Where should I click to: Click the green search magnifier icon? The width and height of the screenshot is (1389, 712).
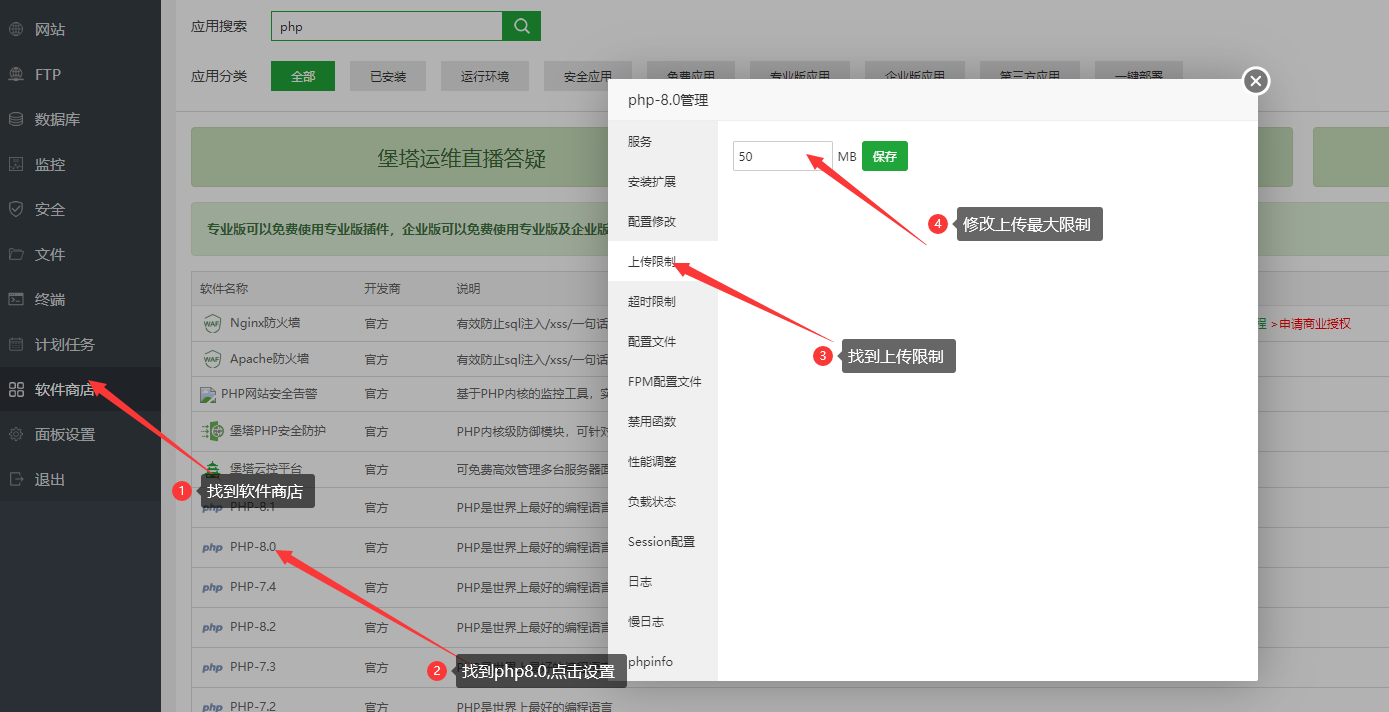point(521,26)
